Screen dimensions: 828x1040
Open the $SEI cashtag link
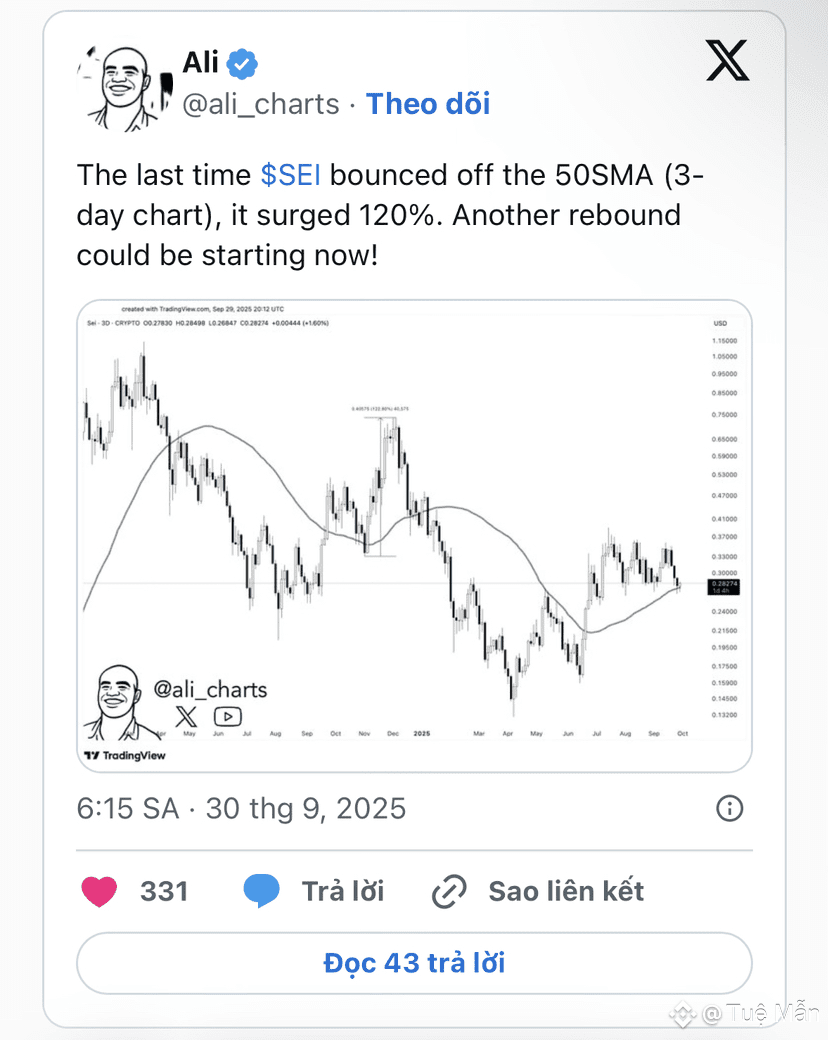tap(291, 175)
